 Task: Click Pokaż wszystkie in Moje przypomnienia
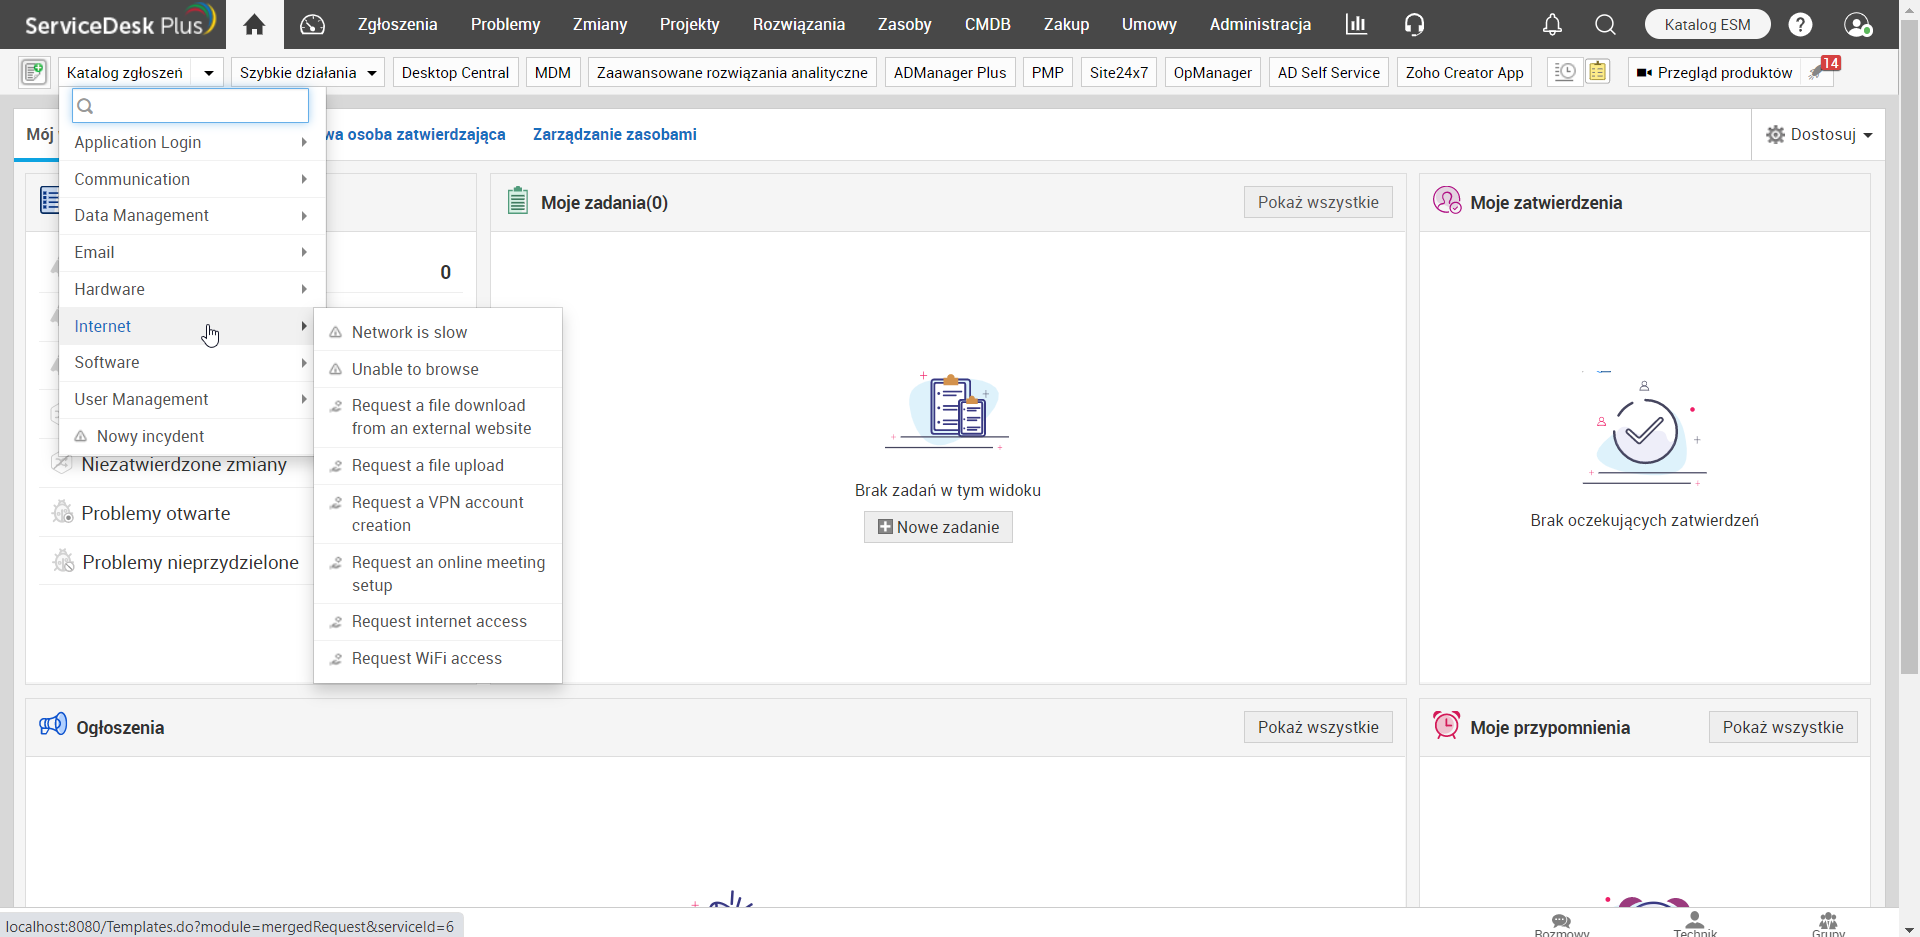[x=1782, y=727]
